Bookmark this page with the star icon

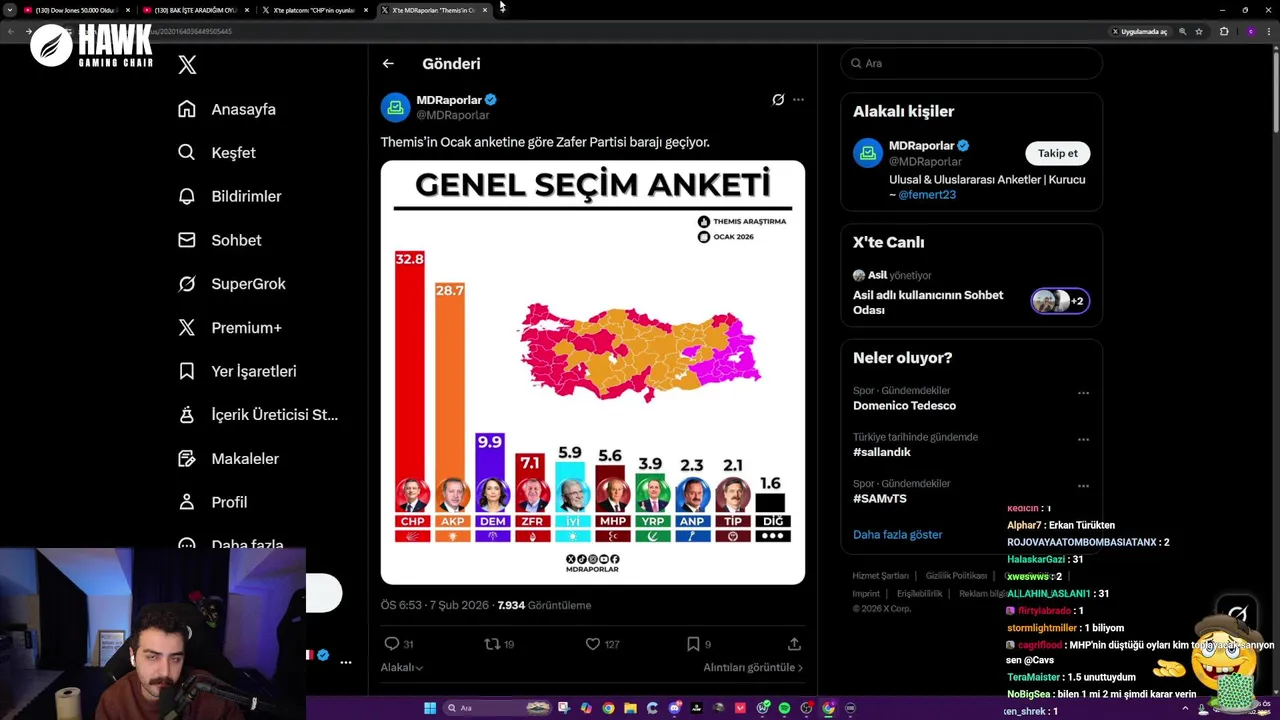coord(1199,31)
